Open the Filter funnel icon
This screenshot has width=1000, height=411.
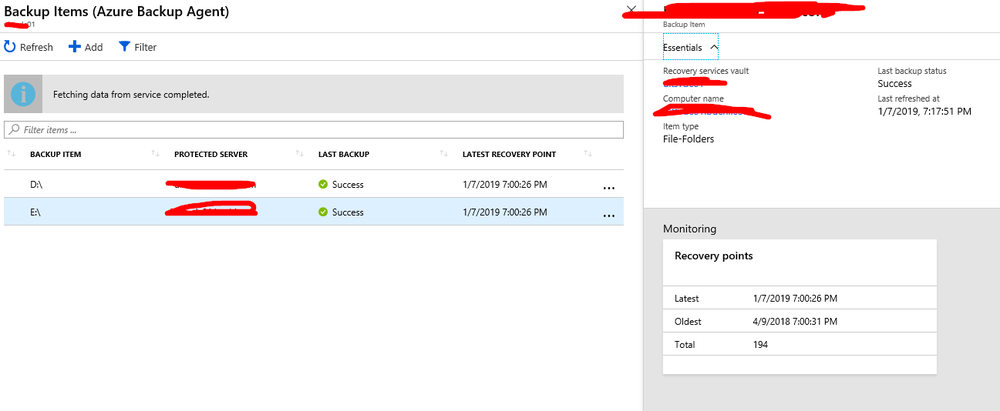[124, 47]
